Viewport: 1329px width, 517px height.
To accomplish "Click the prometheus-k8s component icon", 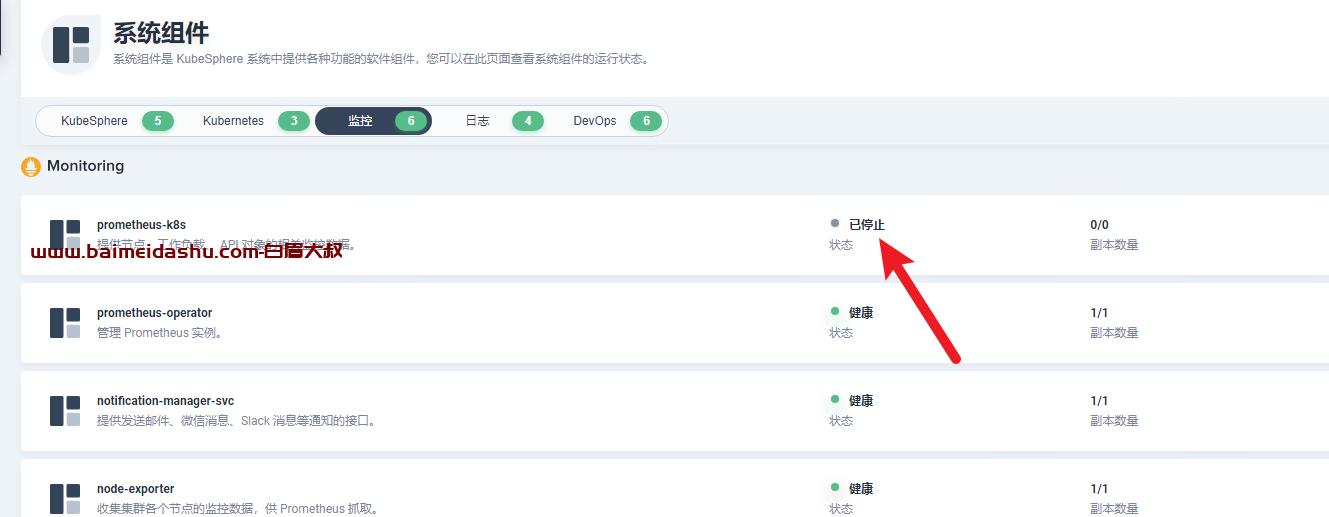I will [65, 234].
